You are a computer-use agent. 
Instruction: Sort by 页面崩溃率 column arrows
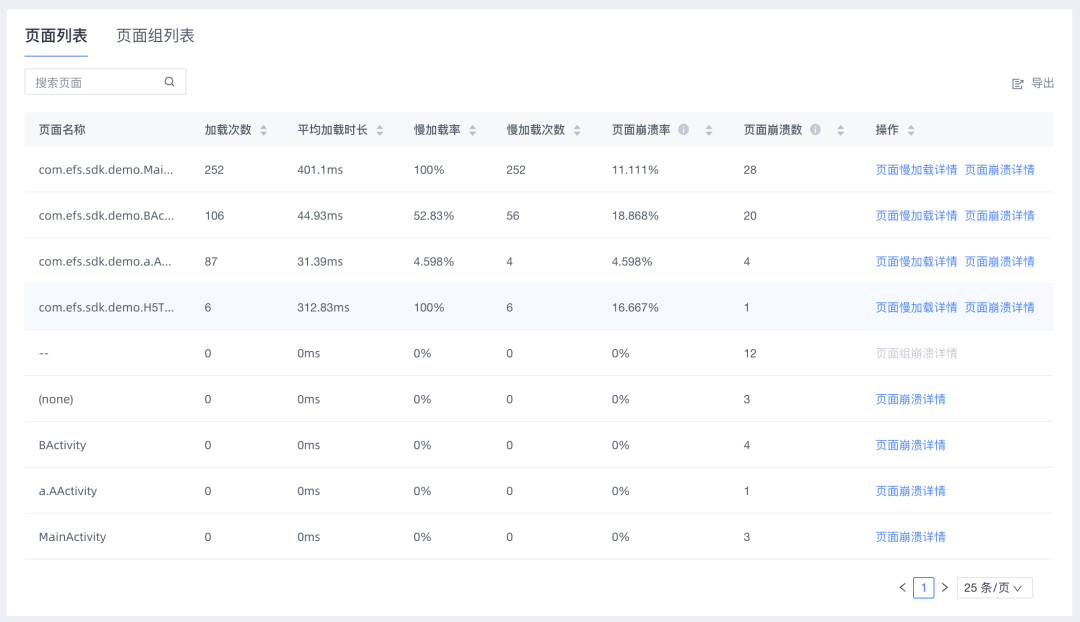point(709,130)
